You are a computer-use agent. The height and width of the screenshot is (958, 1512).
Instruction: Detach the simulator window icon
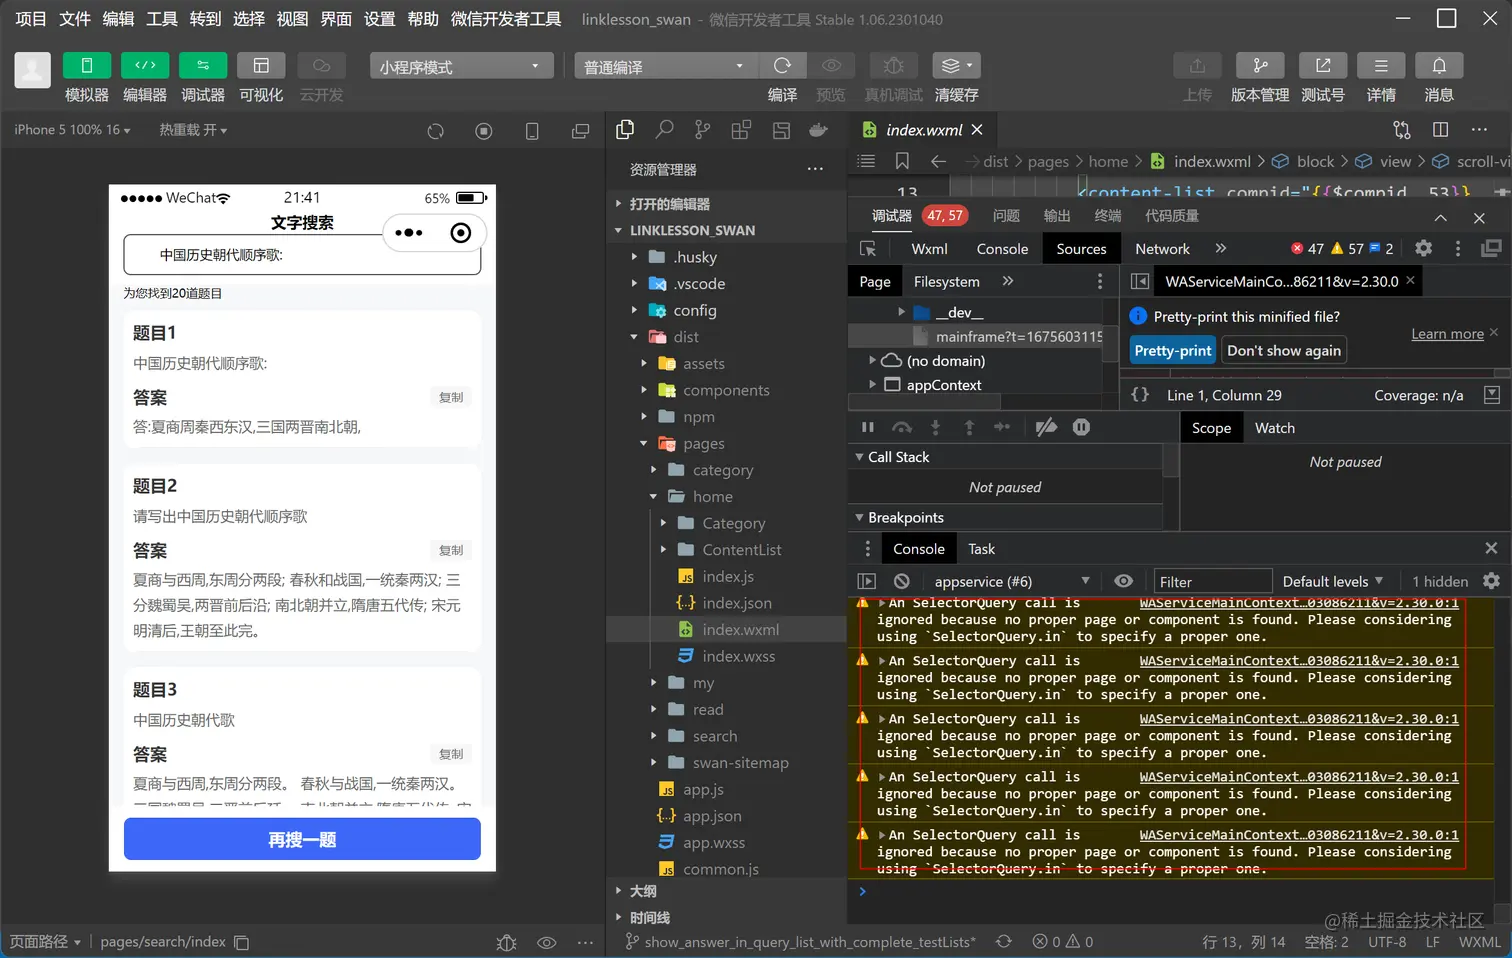580,131
